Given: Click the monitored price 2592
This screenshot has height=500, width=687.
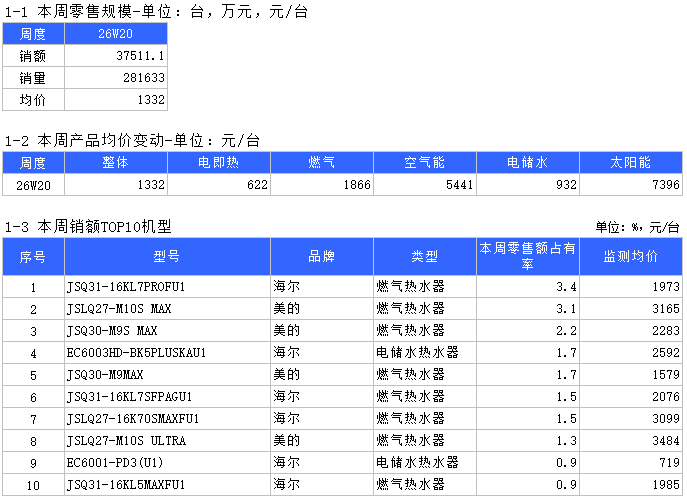Looking at the screenshot, I should 666,352.
